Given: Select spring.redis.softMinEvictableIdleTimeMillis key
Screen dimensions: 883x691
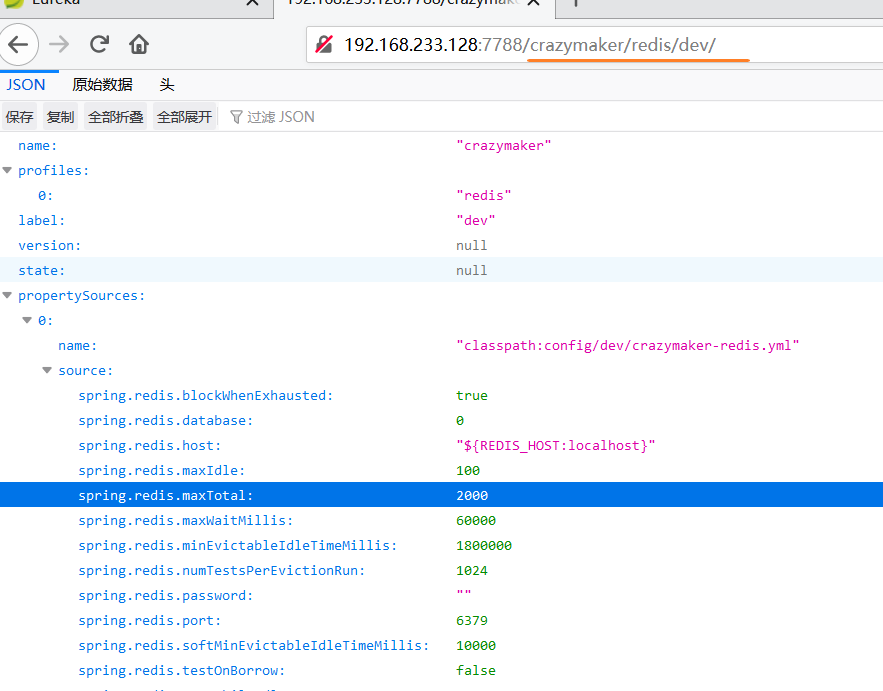Looking at the screenshot, I should coord(253,645).
